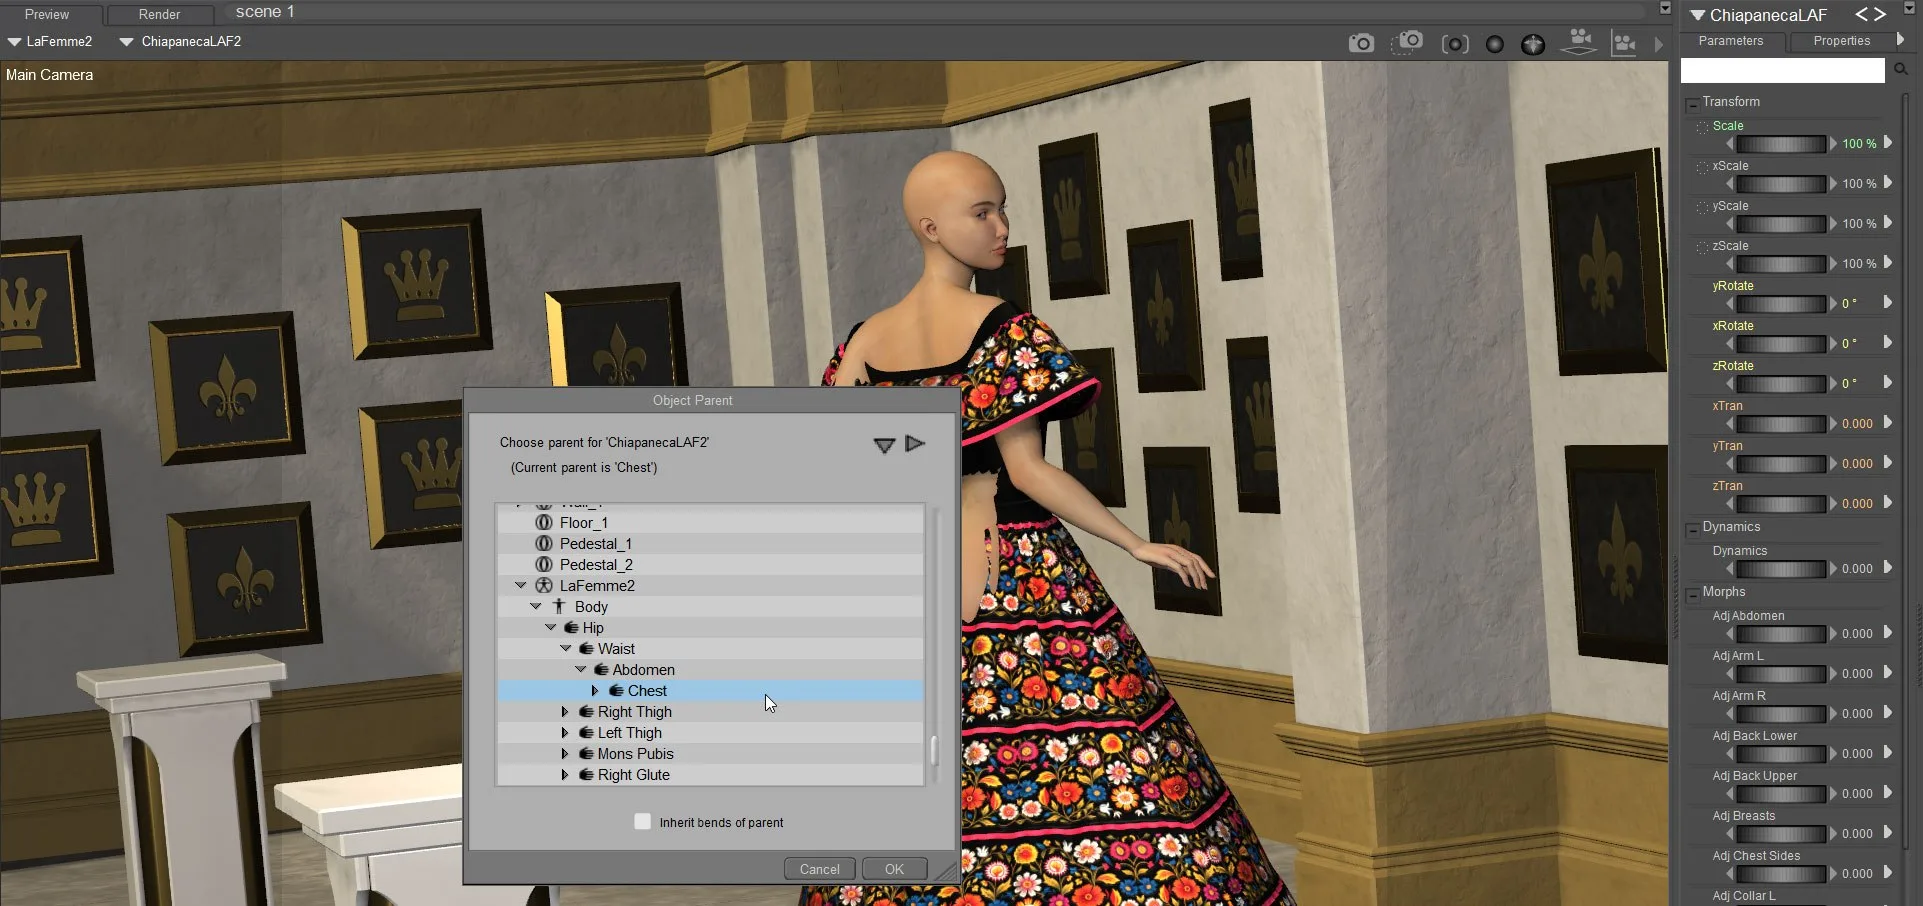Click the camera over ground plane icon
1923x906 pixels.
coord(1580,42)
